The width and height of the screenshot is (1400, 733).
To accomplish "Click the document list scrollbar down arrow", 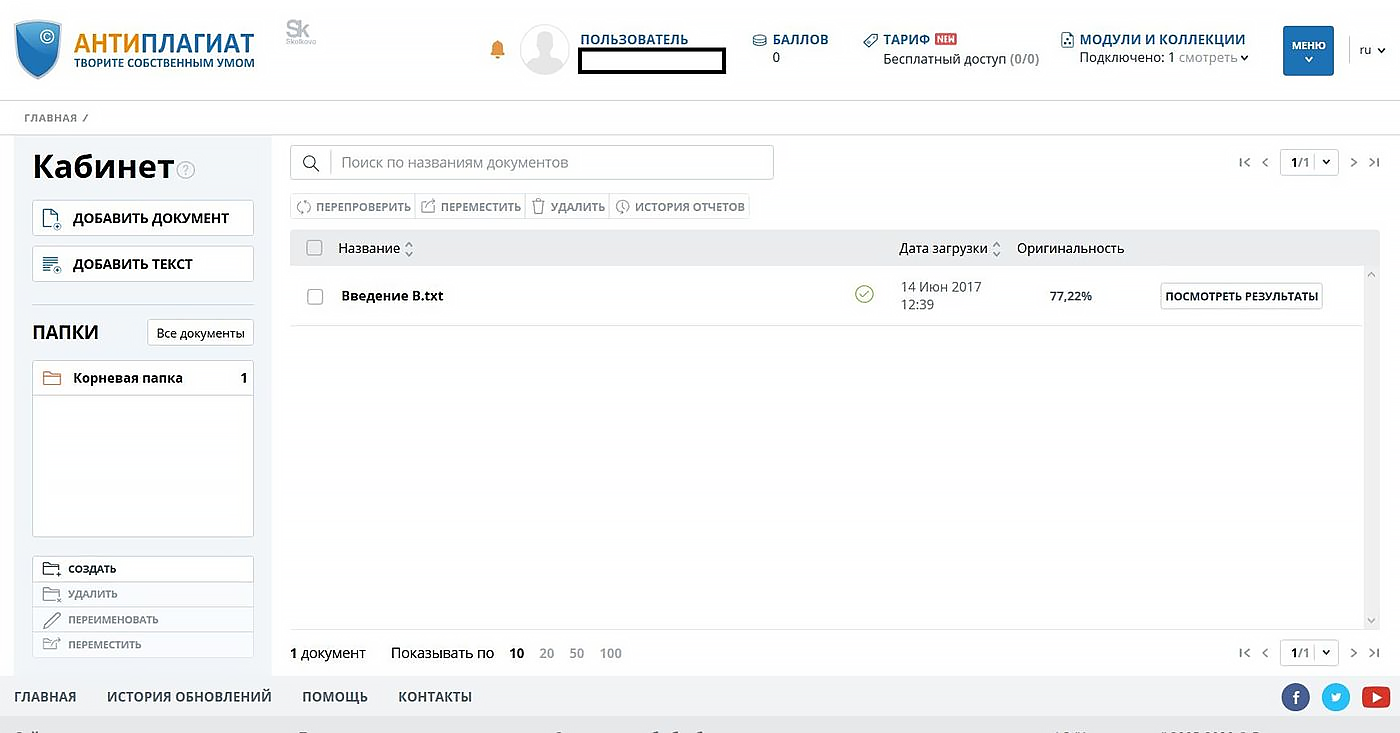I will point(1371,621).
